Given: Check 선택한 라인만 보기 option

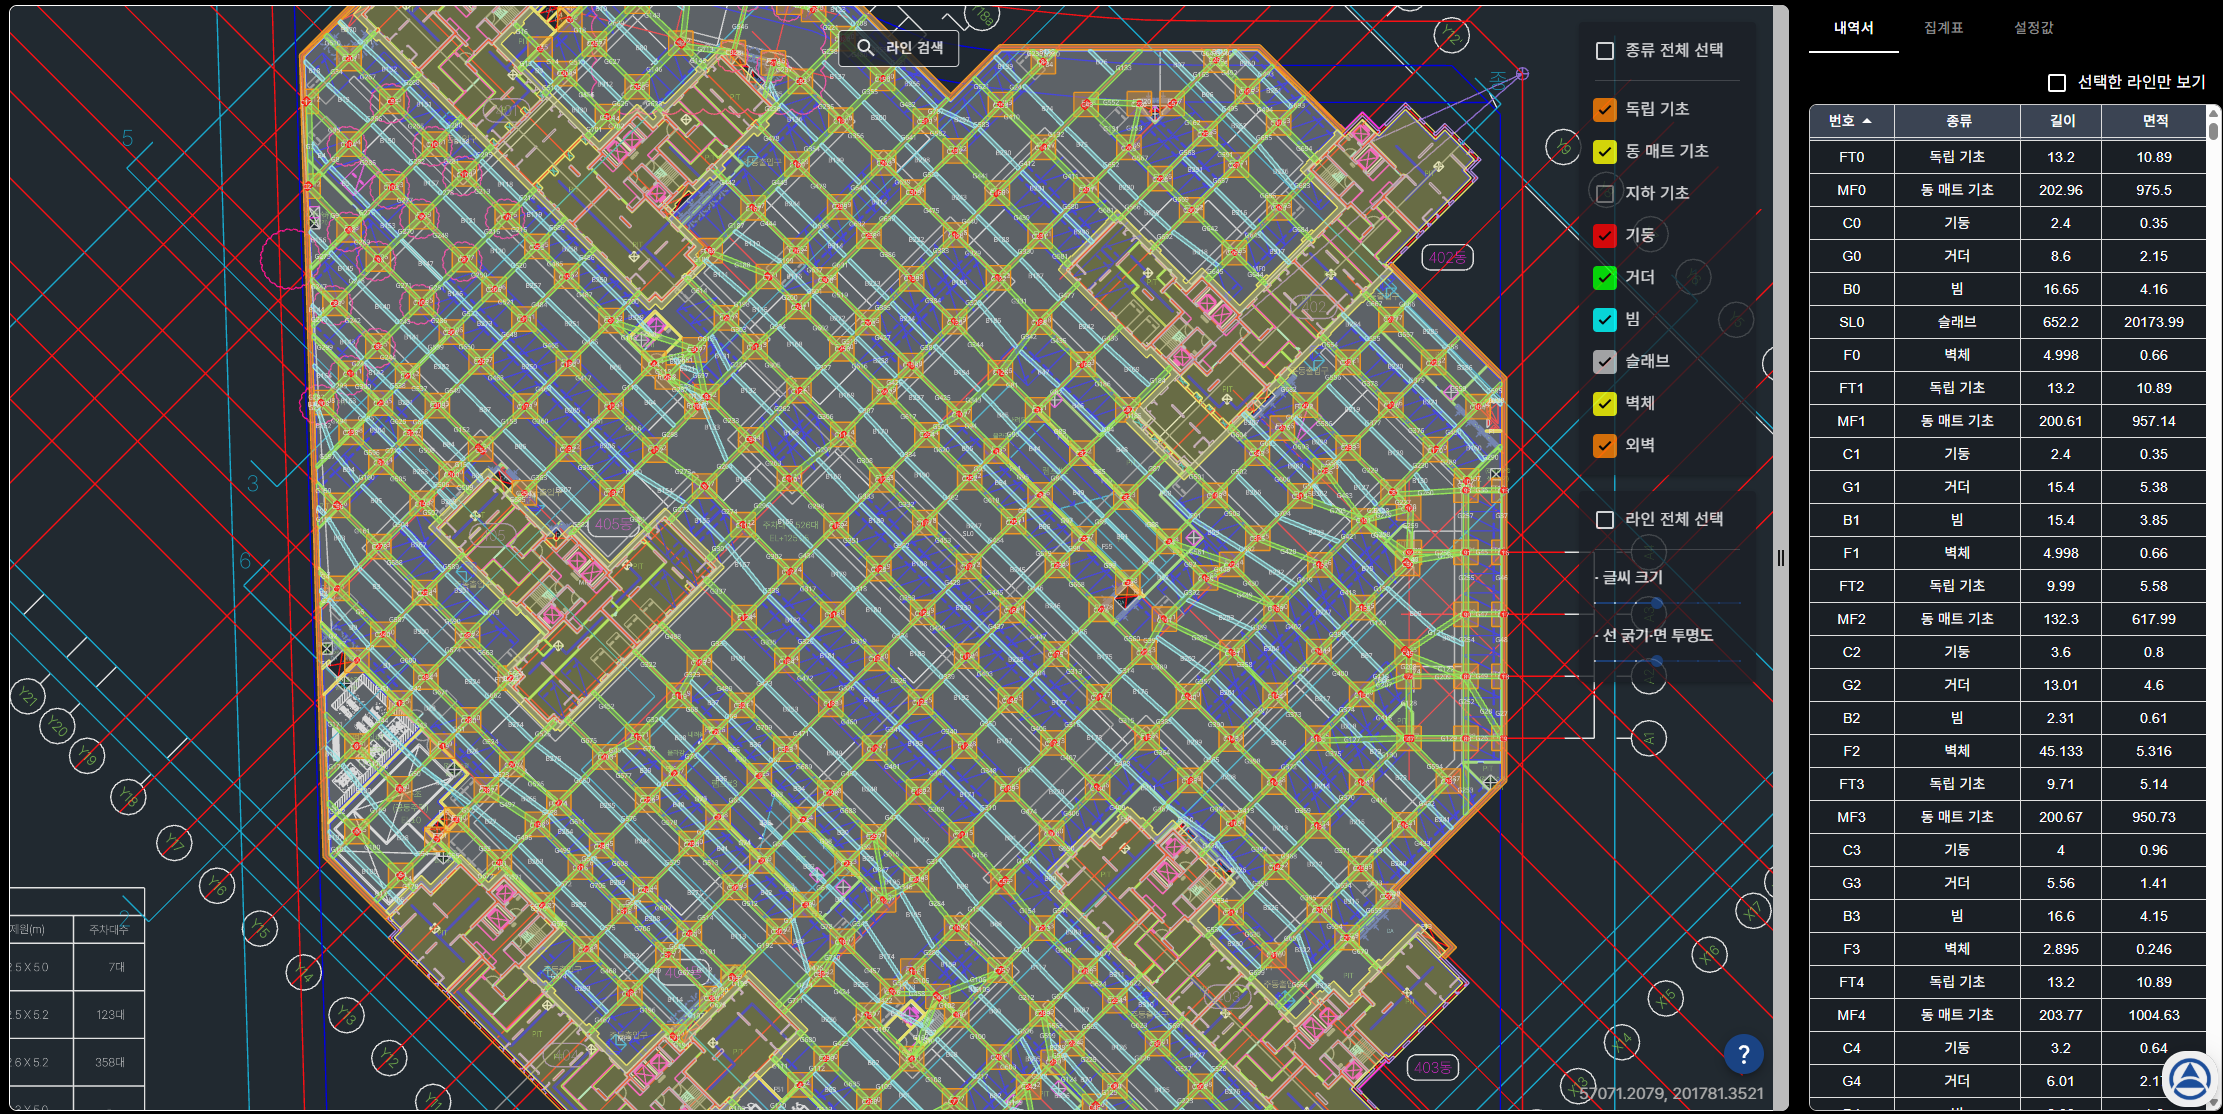Looking at the screenshot, I should point(2057,82).
